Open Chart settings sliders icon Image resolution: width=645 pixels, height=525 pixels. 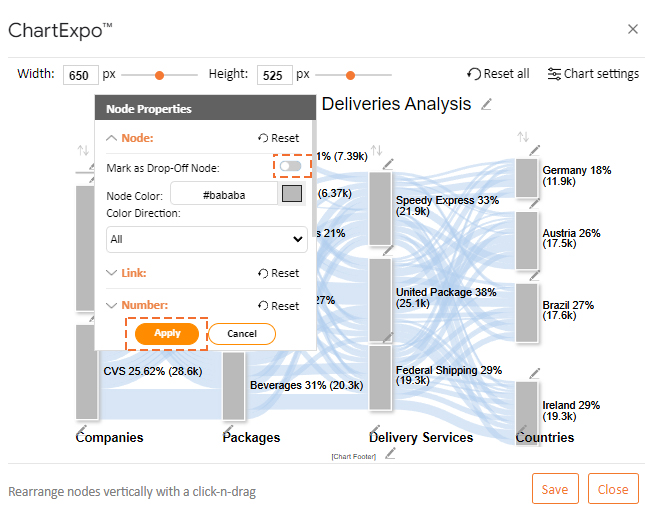coord(554,74)
